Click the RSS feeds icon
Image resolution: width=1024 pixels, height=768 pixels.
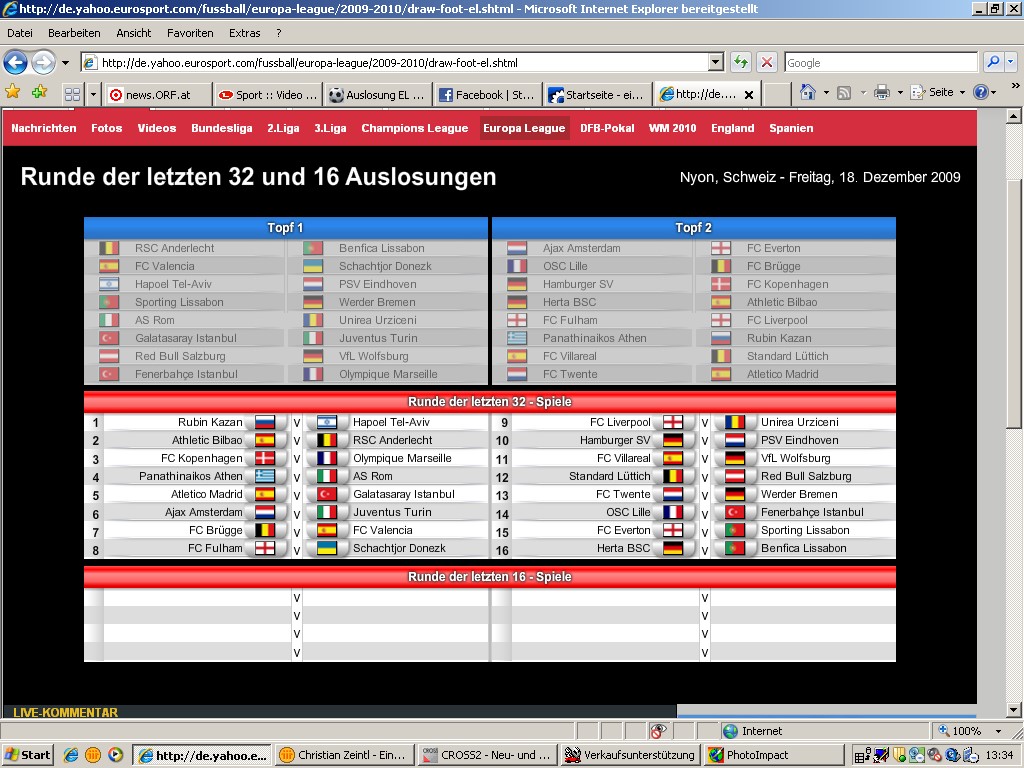tap(844, 93)
